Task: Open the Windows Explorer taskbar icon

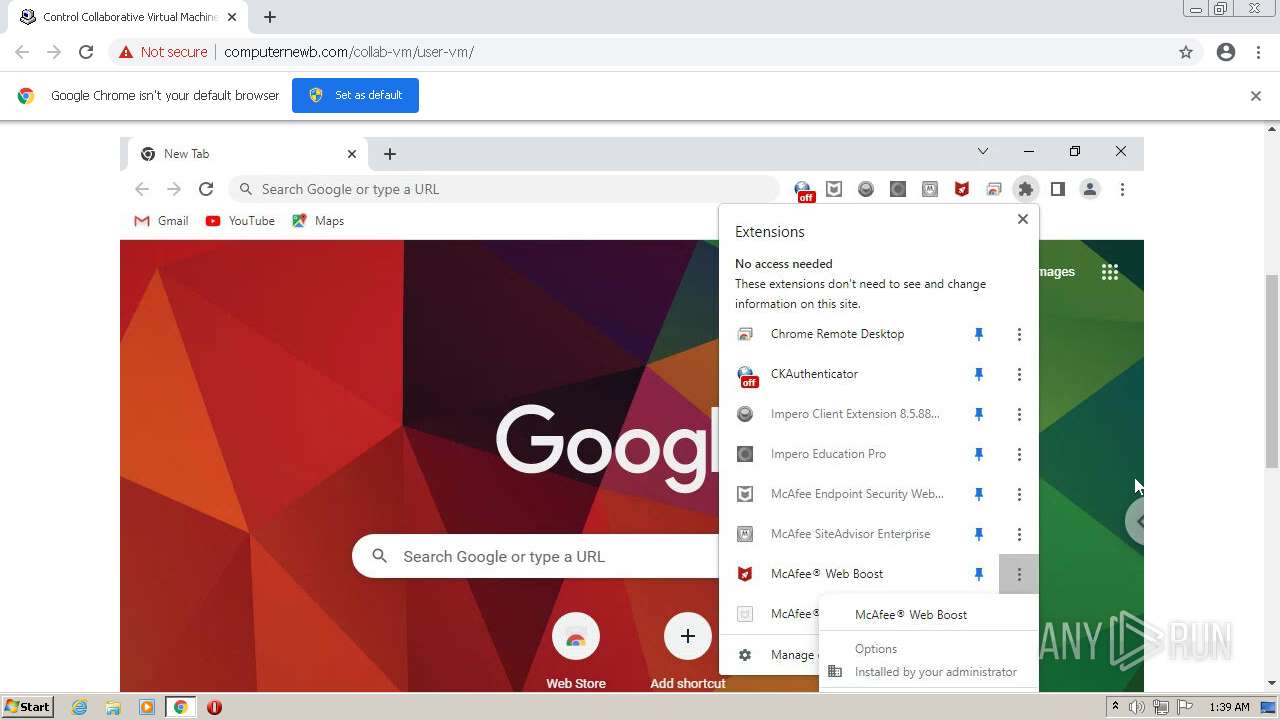Action: 113,707
